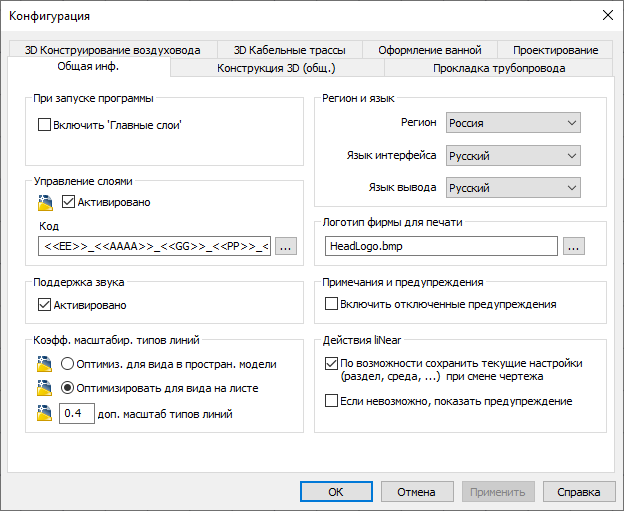Check Если невозможно, показать предупреждение
This screenshot has width=624, height=511.
(331, 400)
